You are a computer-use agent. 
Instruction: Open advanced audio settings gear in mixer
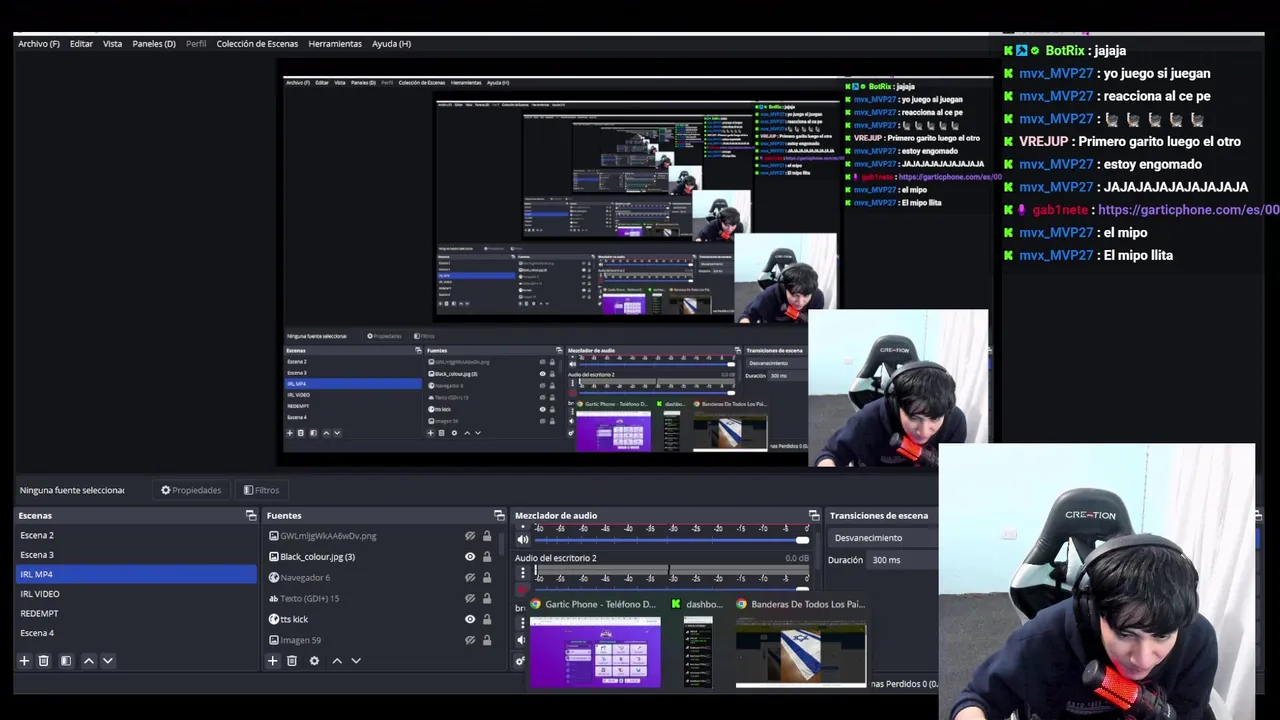click(x=520, y=661)
